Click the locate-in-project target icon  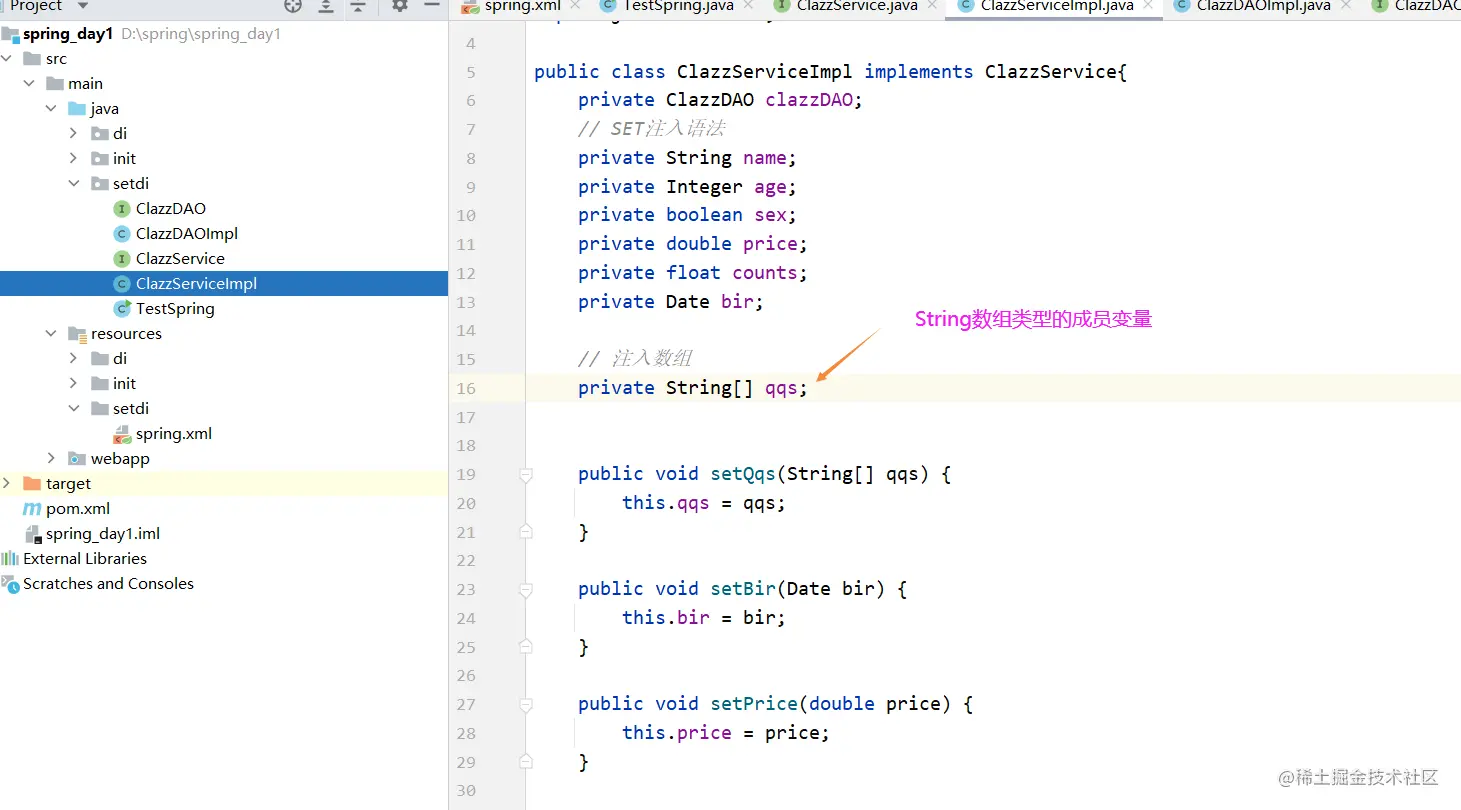click(293, 6)
